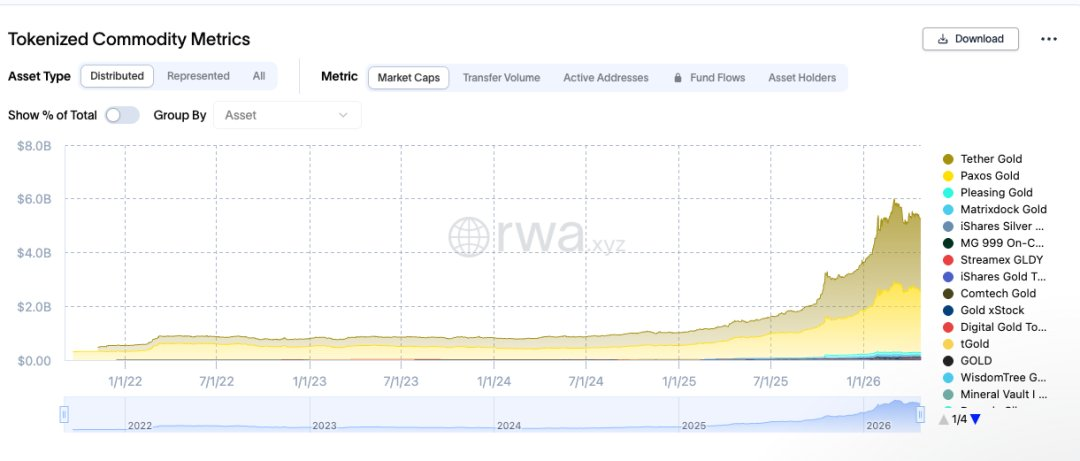
Task: Click the Download button
Action: [x=970, y=39]
